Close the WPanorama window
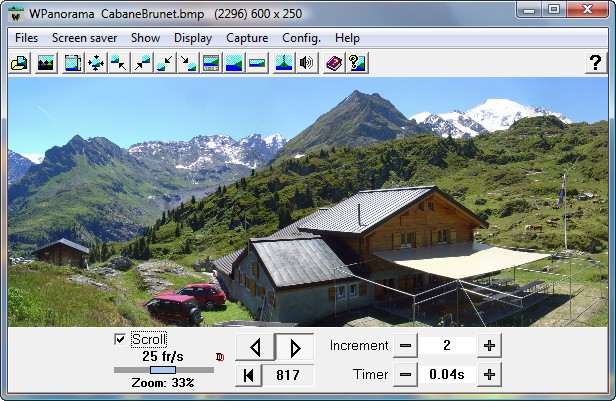This screenshot has height=401, width=616. click(587, 9)
